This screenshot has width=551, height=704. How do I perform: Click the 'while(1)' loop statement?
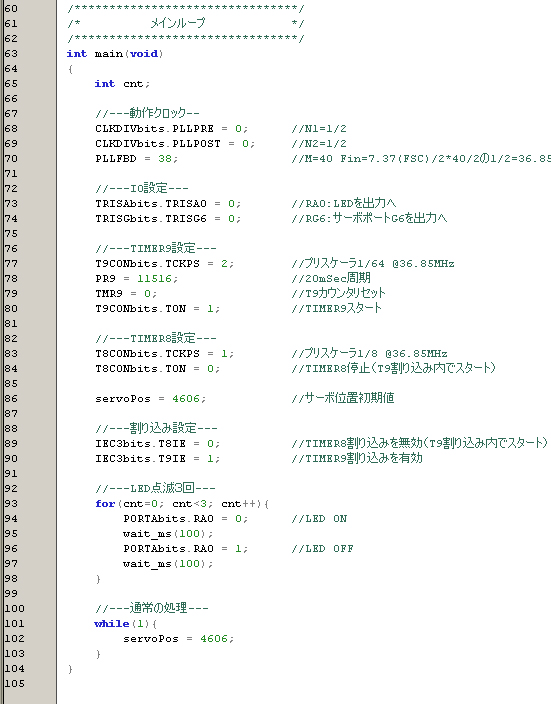125,624
